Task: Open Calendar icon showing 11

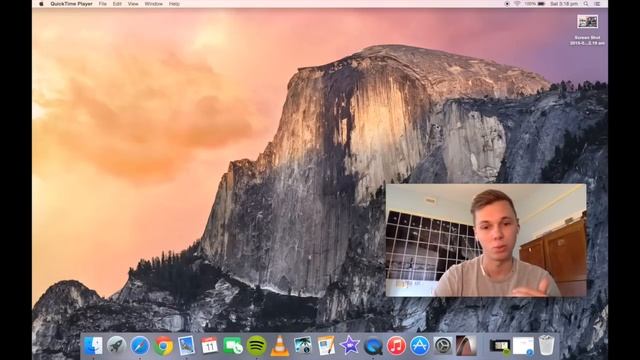Action: point(209,346)
